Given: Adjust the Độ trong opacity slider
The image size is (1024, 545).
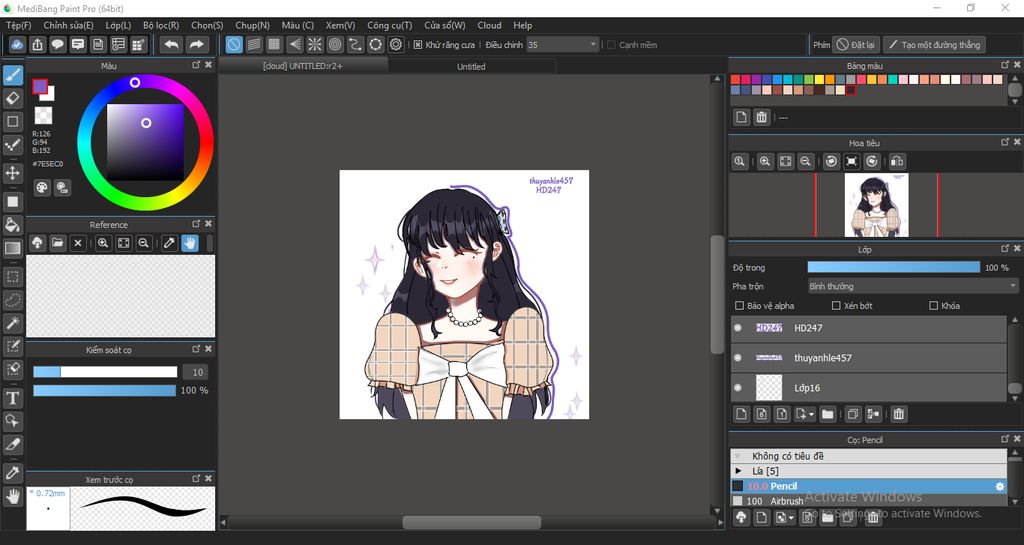Looking at the screenshot, I should [893, 268].
